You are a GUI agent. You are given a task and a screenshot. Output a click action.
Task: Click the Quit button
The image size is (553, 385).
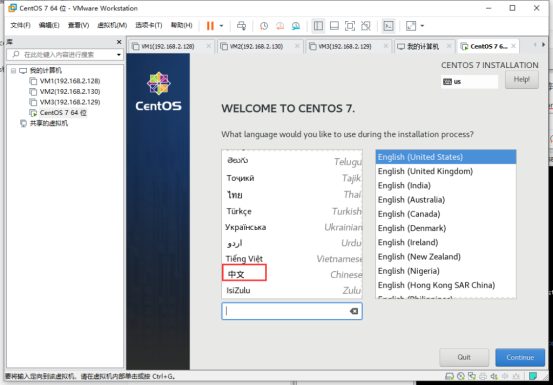coord(464,358)
